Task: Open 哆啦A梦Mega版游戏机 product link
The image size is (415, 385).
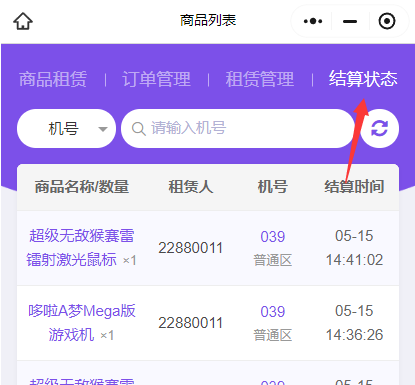Action: [x=82, y=323]
